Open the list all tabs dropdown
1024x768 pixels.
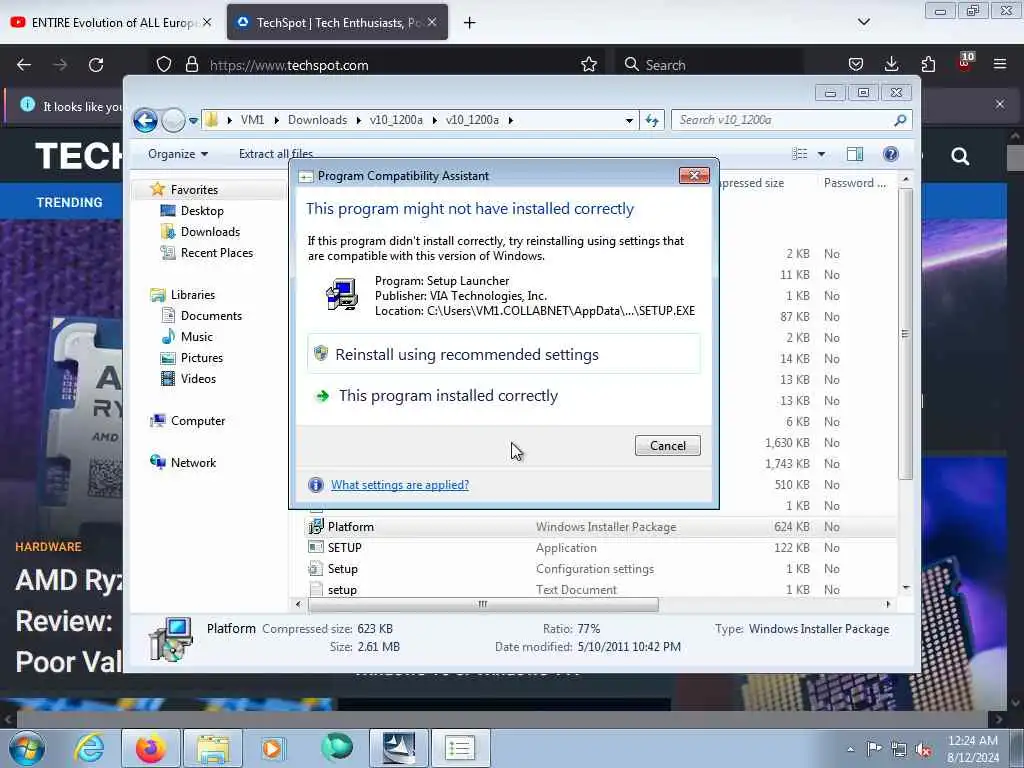tap(863, 22)
